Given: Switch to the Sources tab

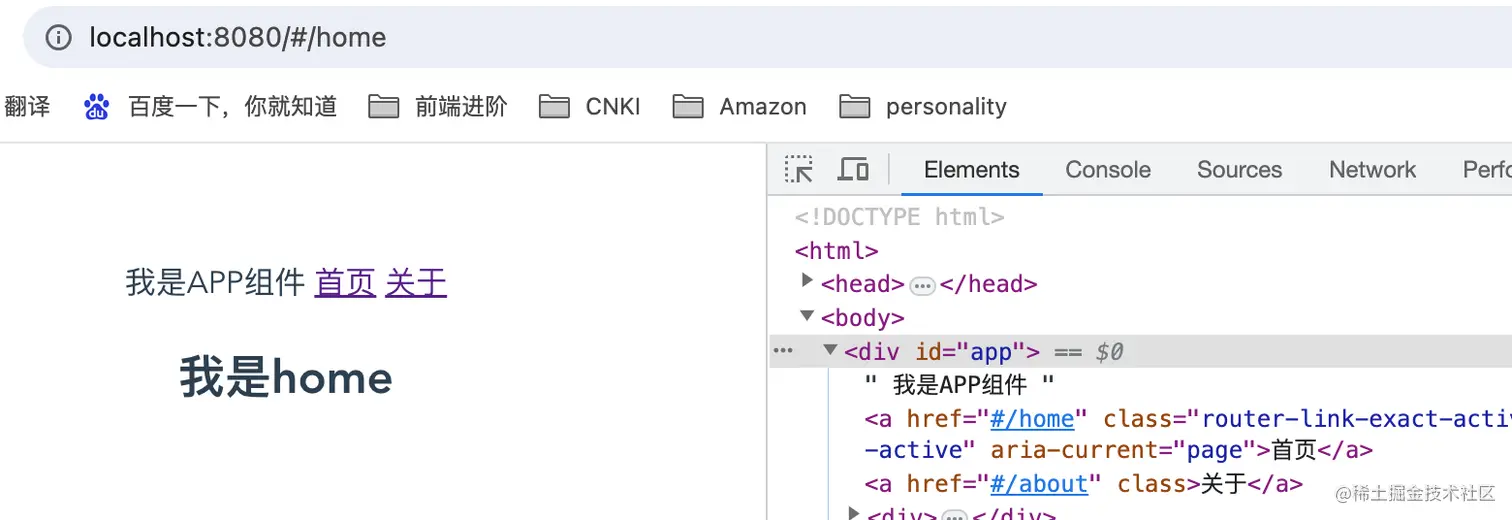Looking at the screenshot, I should tap(1239, 170).
